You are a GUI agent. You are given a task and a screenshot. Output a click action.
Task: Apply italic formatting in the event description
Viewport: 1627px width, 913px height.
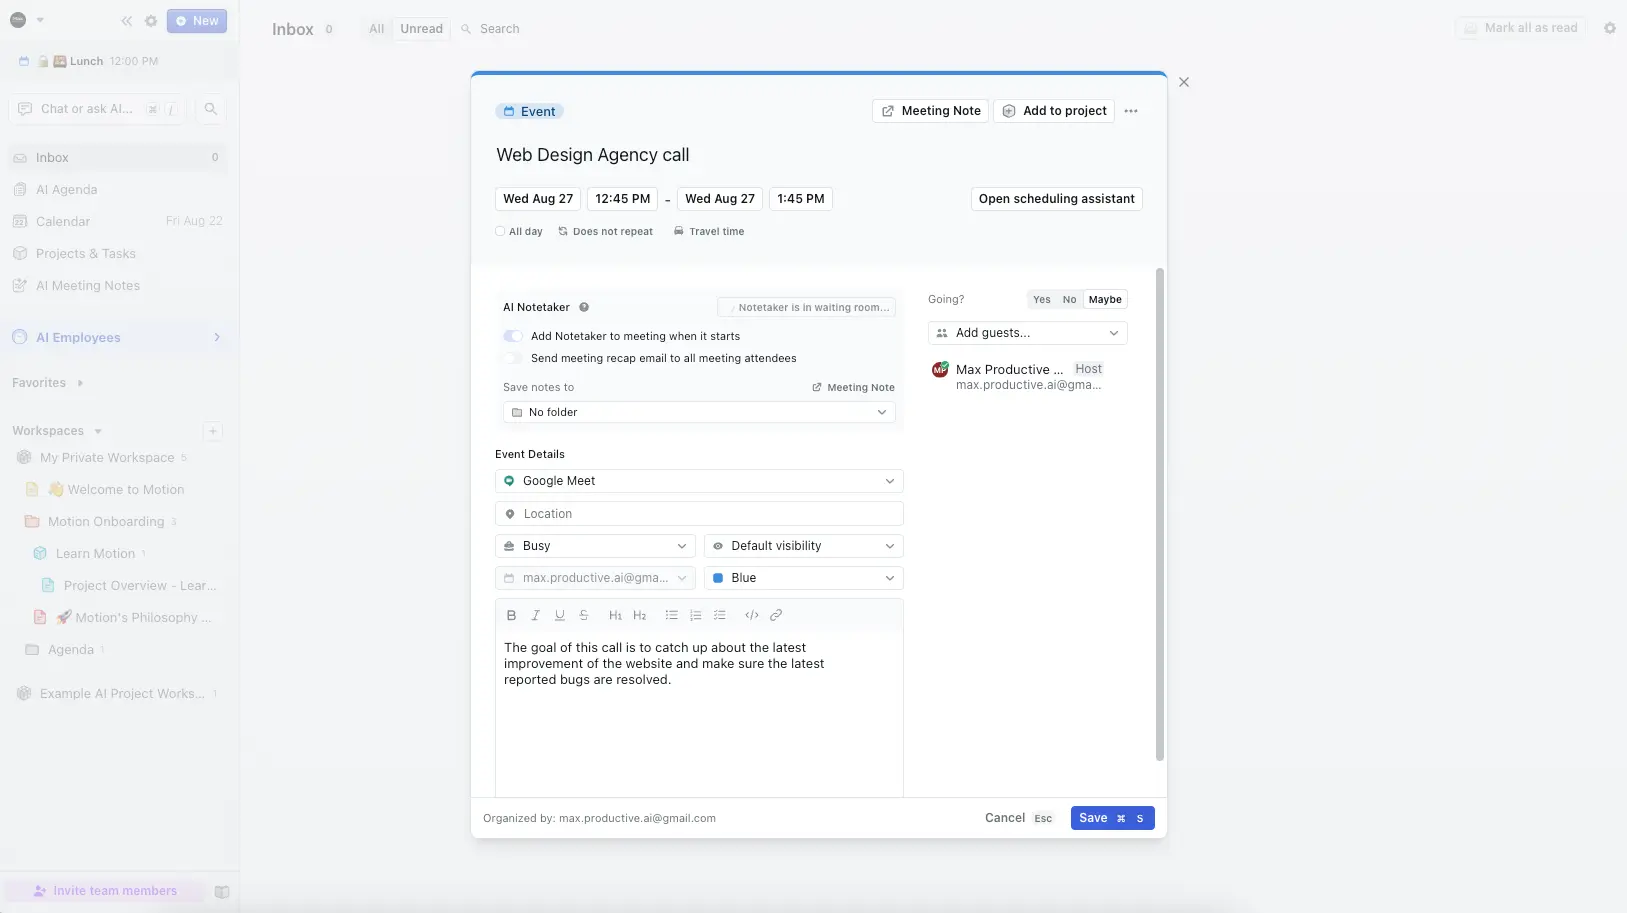tap(535, 615)
